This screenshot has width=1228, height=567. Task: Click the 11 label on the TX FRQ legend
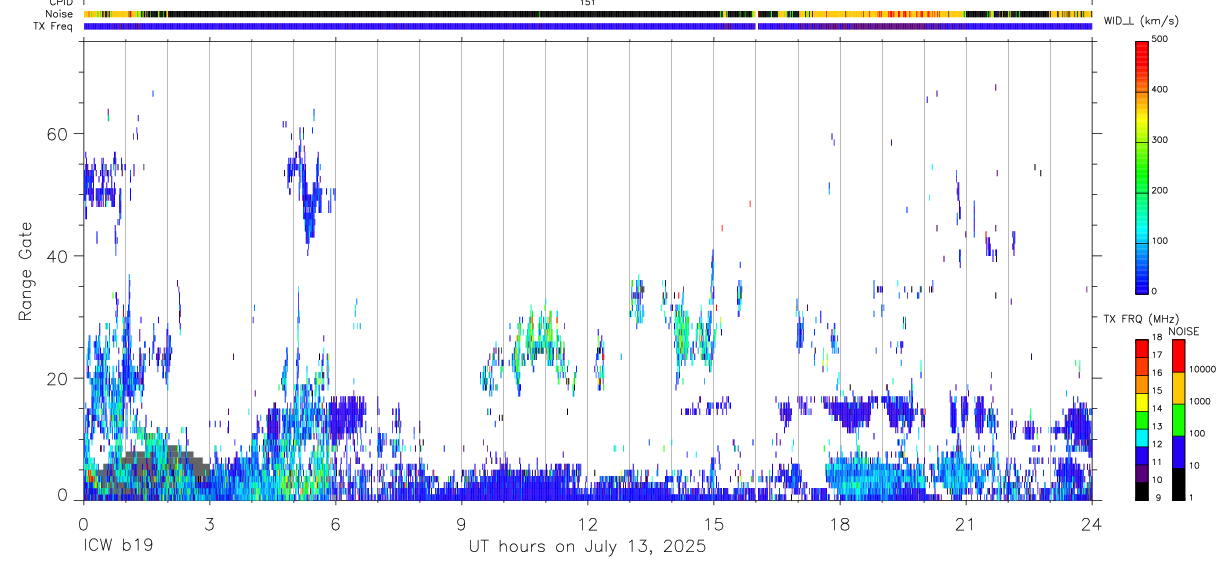coord(1156,461)
